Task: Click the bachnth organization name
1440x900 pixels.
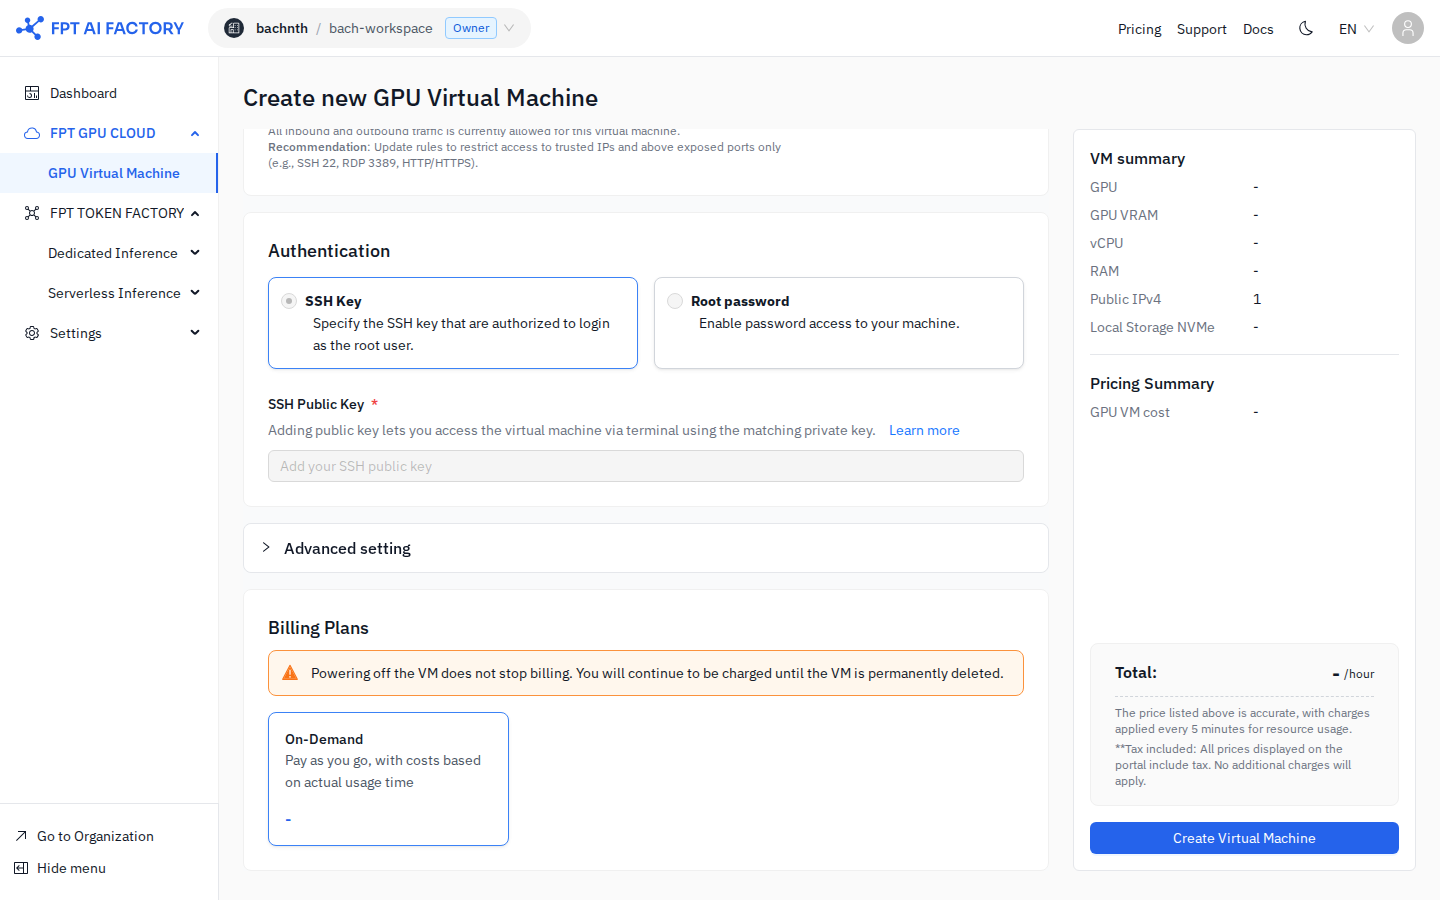Action: click(x=282, y=28)
